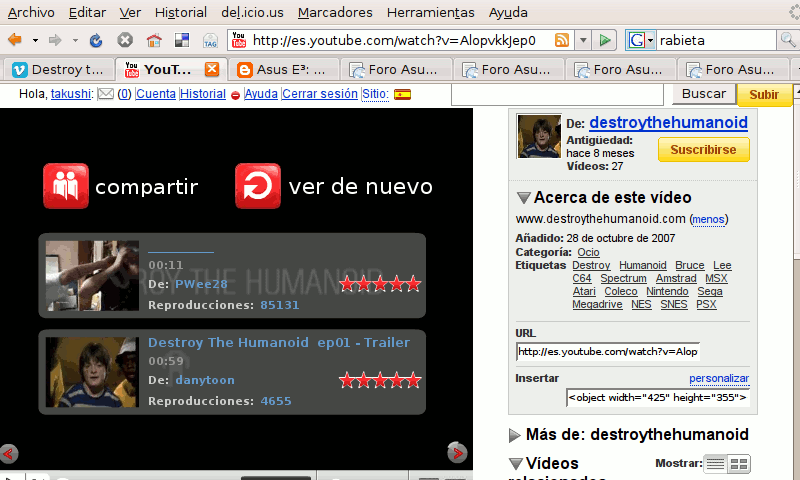
Task: Reload the page with the refresh icon
Action: 95,40
